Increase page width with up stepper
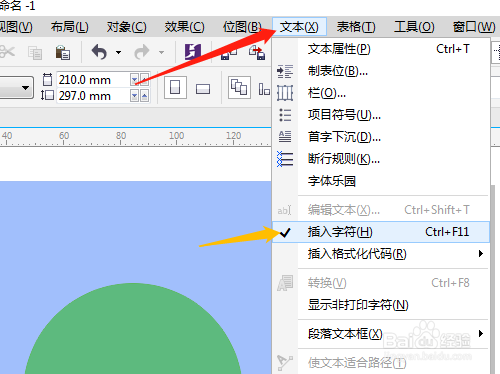The image size is (500, 374). 144,80
